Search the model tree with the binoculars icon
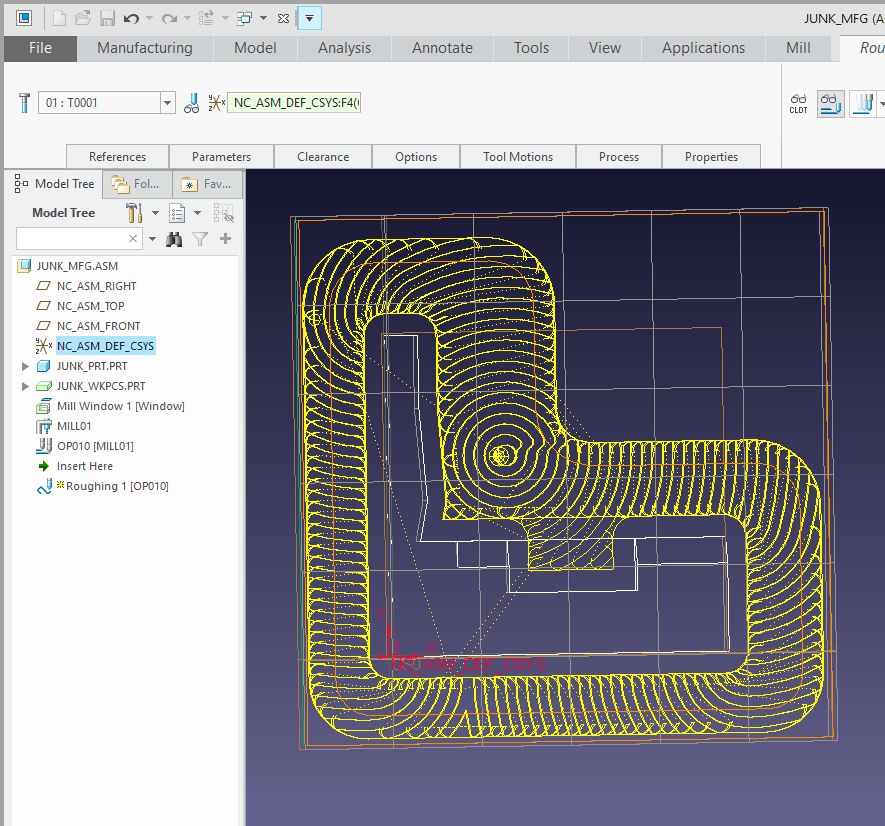Screen dimensions: 885x826 175,239
